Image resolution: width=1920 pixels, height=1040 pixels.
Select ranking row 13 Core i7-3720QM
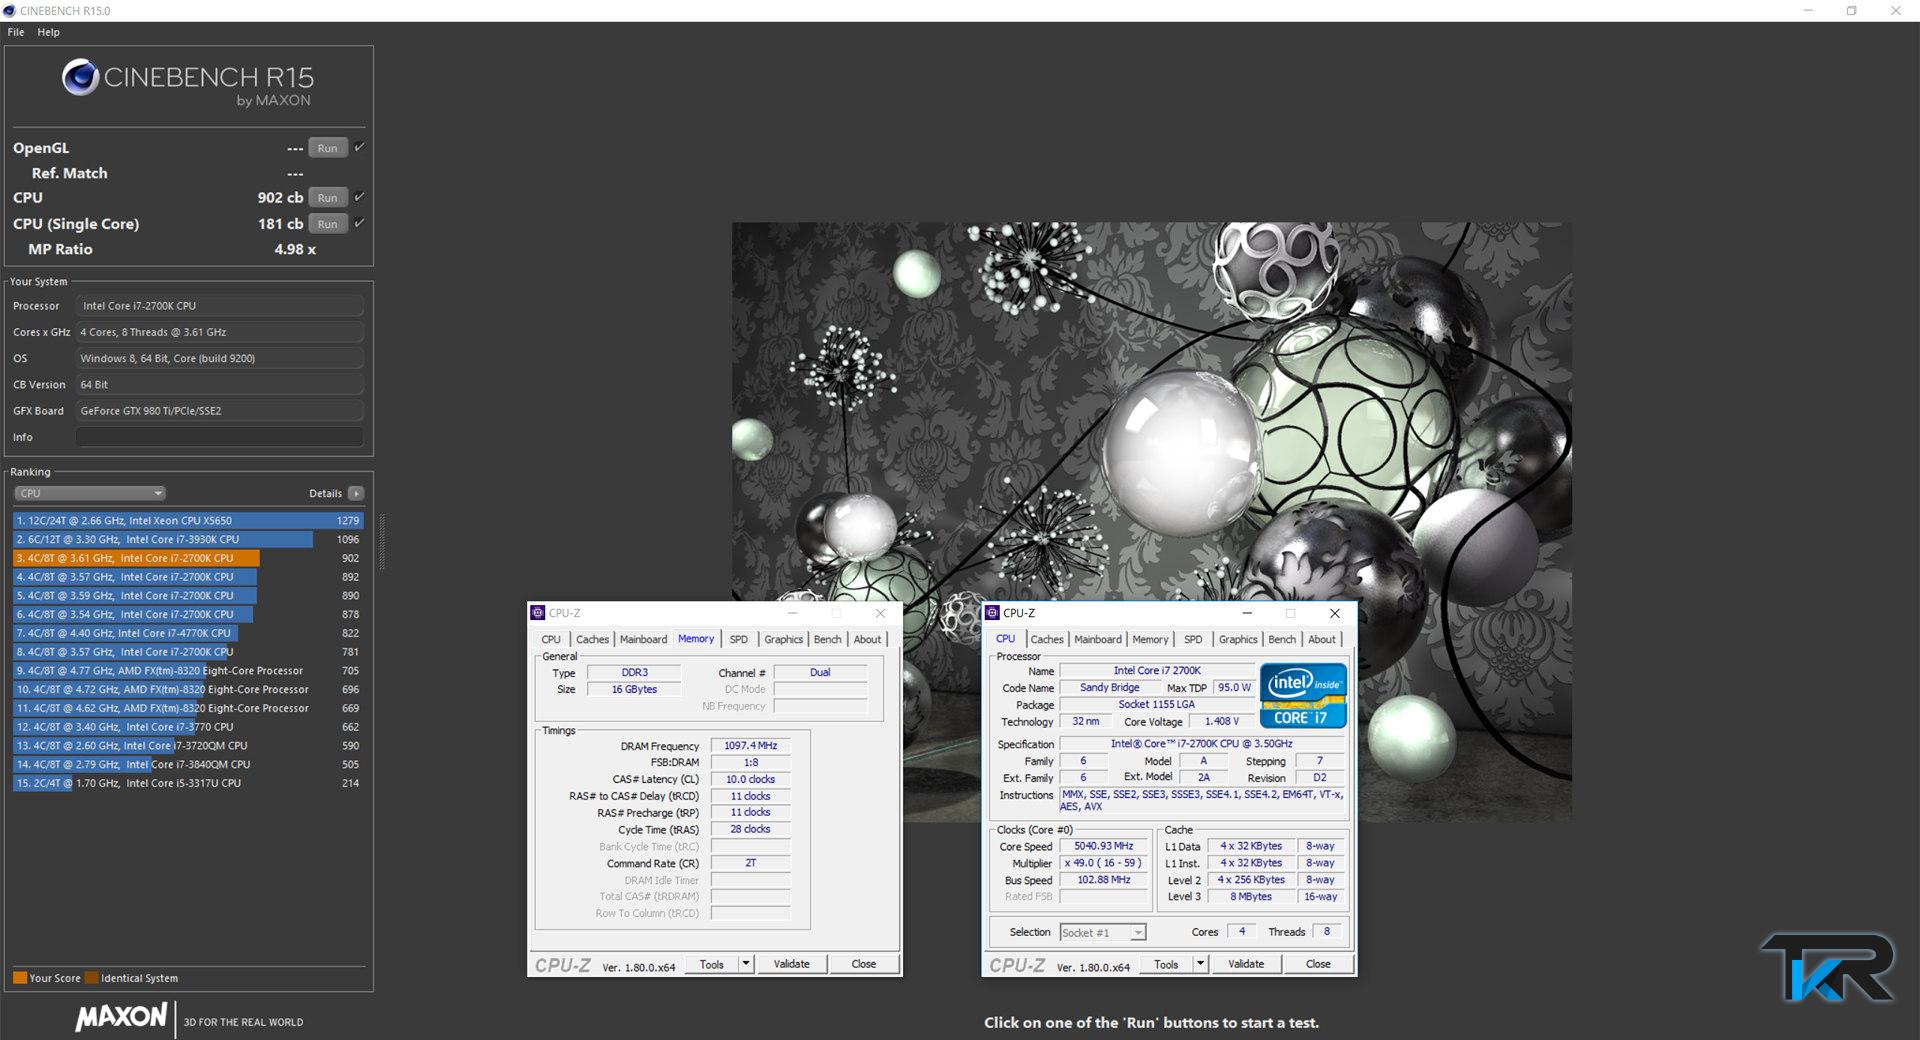click(188, 746)
